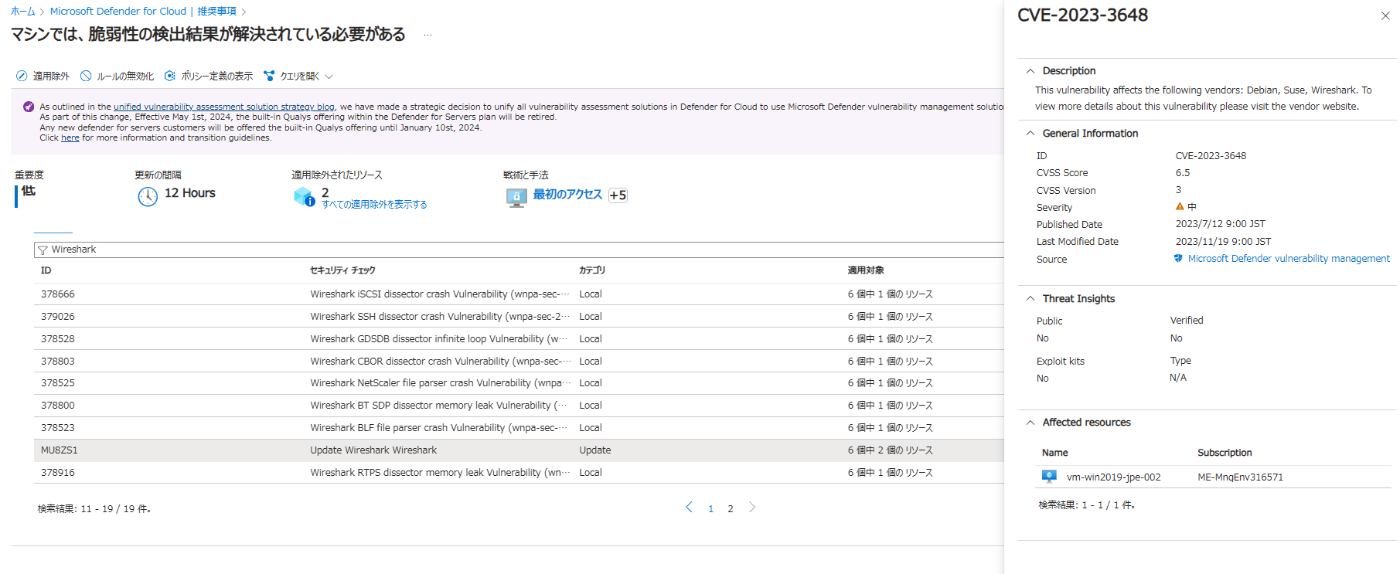Viewport: 1400px width, 574px height.
Task: Click the '6 個中 2 個のリソース' cell
Action: click(x=890, y=450)
